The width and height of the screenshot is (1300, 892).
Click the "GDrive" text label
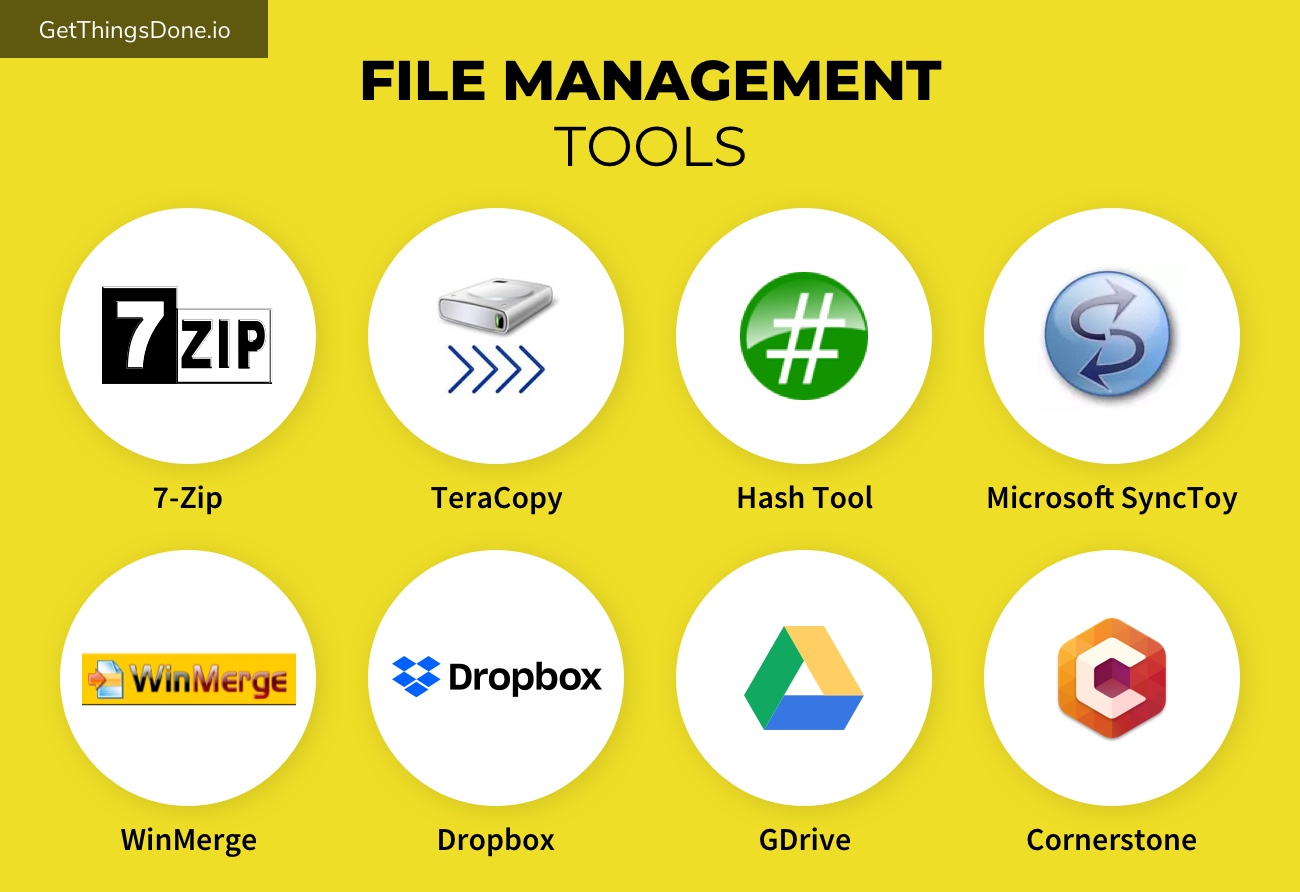pyautogui.click(x=804, y=840)
